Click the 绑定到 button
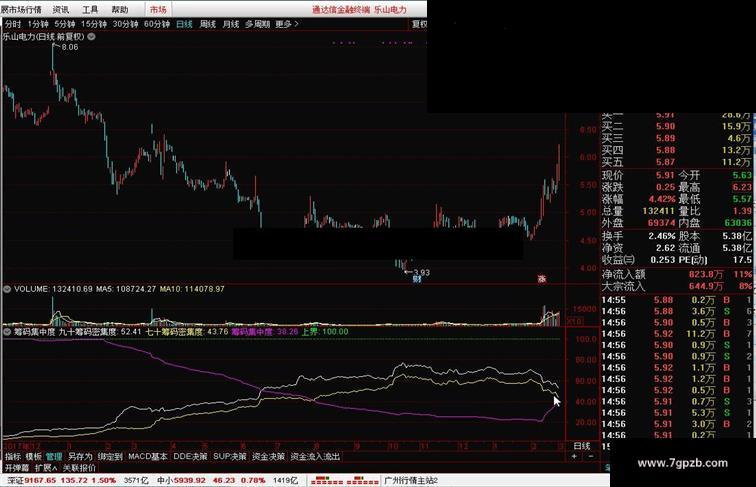The image size is (756, 487). click(110, 456)
